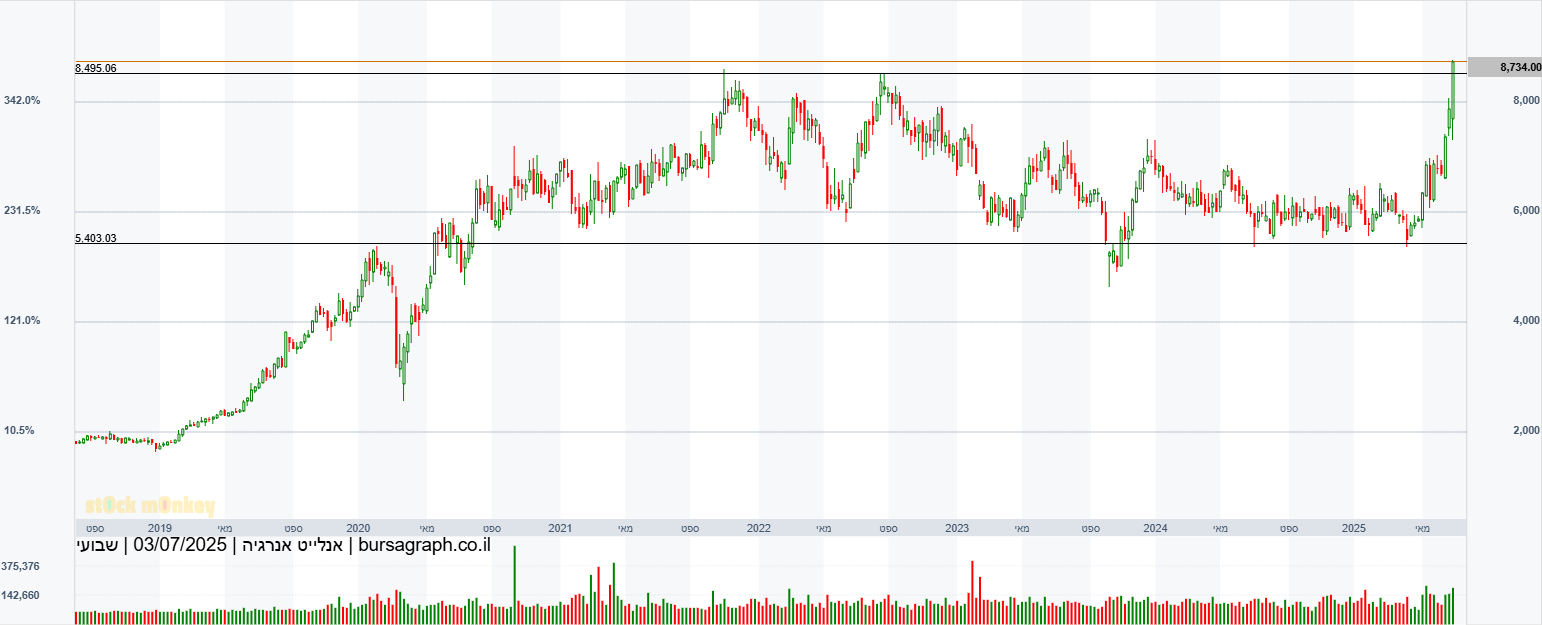Click the 2,000 price axis value
Image resolution: width=1542 pixels, height=625 pixels.
[1526, 431]
